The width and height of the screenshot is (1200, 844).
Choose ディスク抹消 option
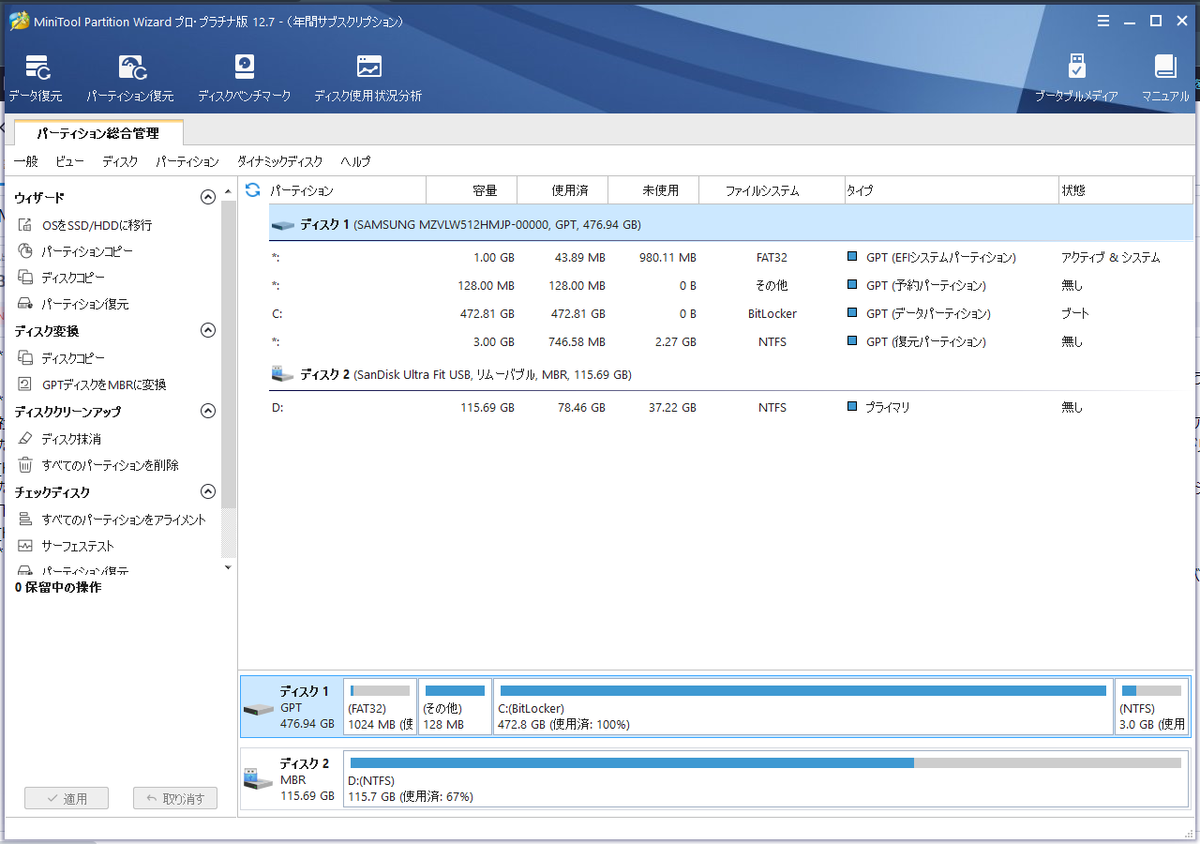coord(71,439)
